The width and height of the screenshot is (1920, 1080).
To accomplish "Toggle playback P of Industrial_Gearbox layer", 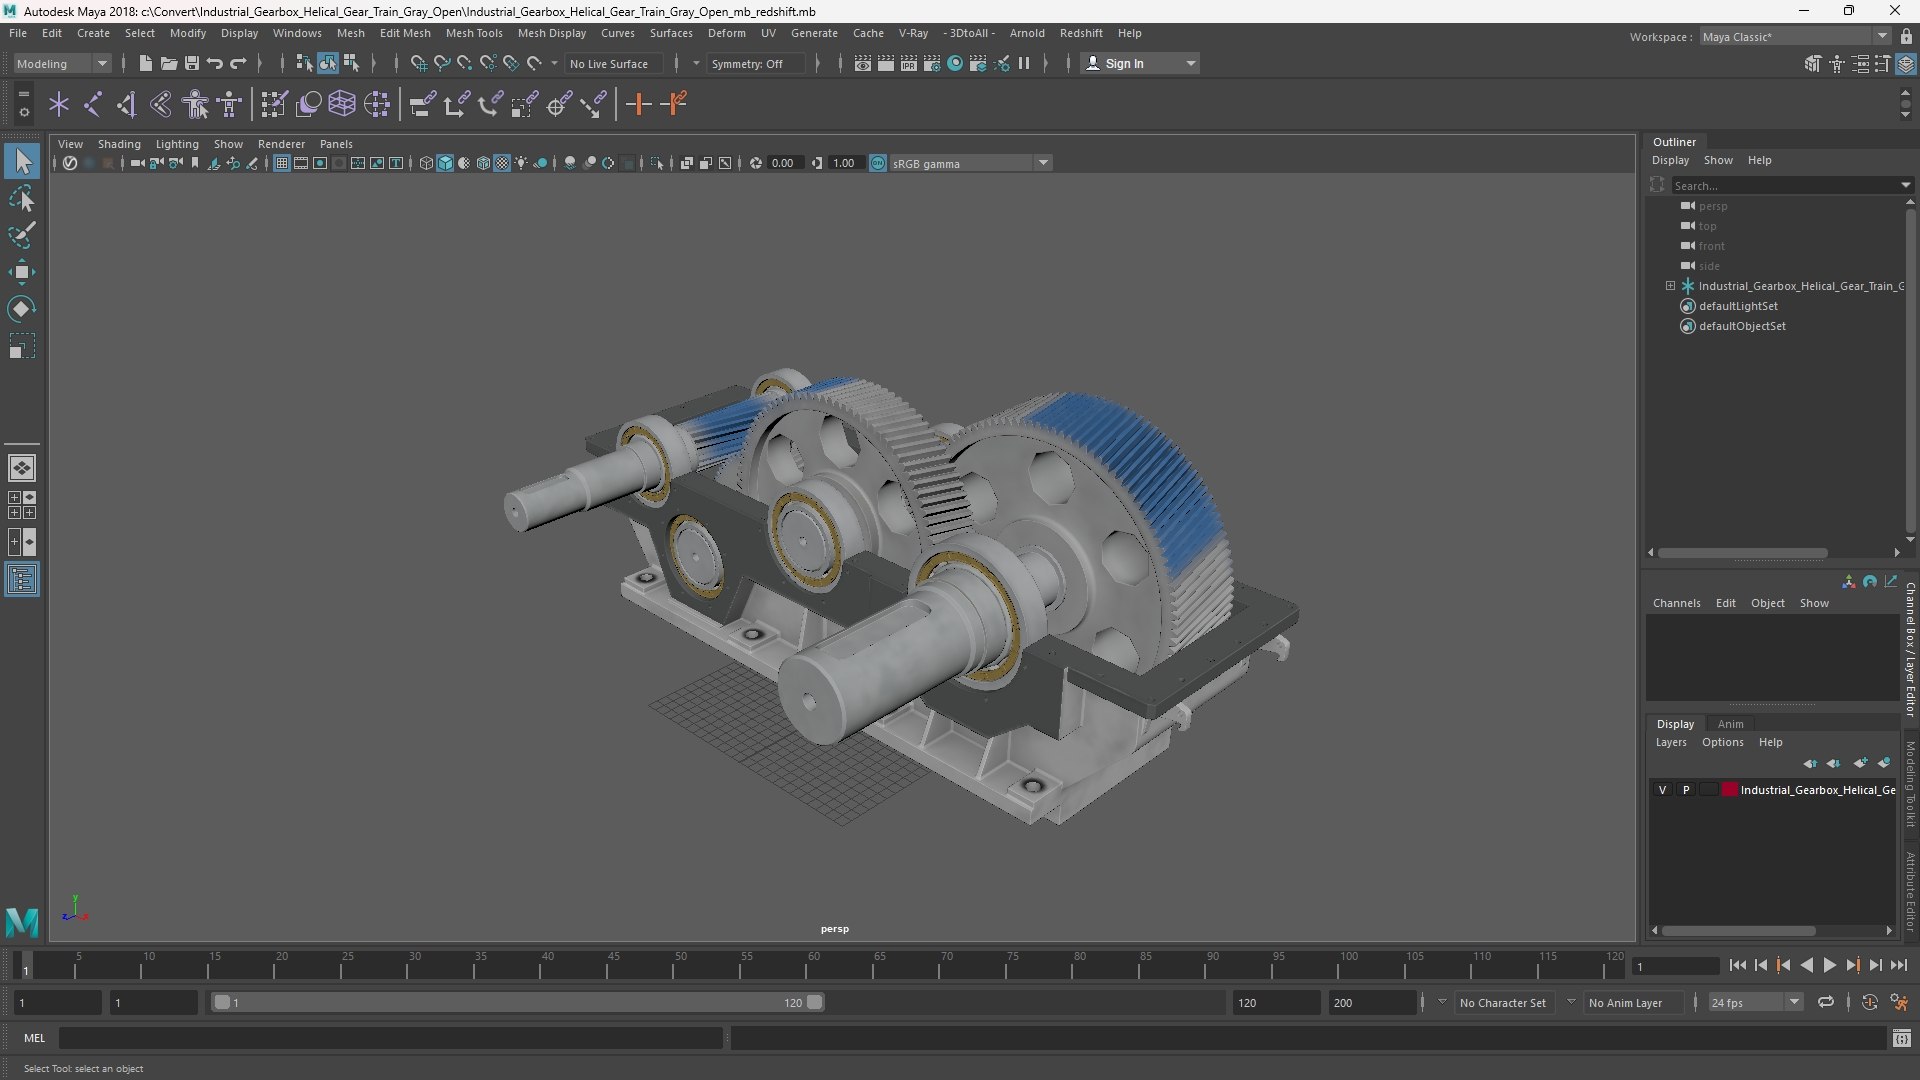I will pyautogui.click(x=1686, y=790).
